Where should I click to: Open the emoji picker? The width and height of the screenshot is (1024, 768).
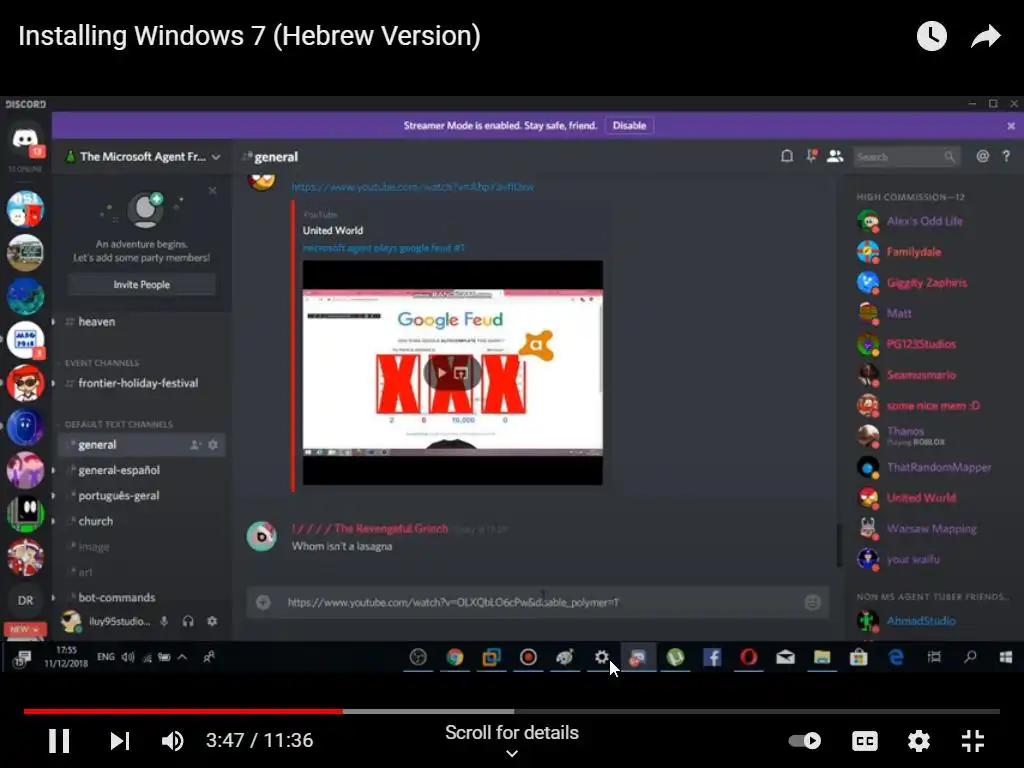point(812,602)
